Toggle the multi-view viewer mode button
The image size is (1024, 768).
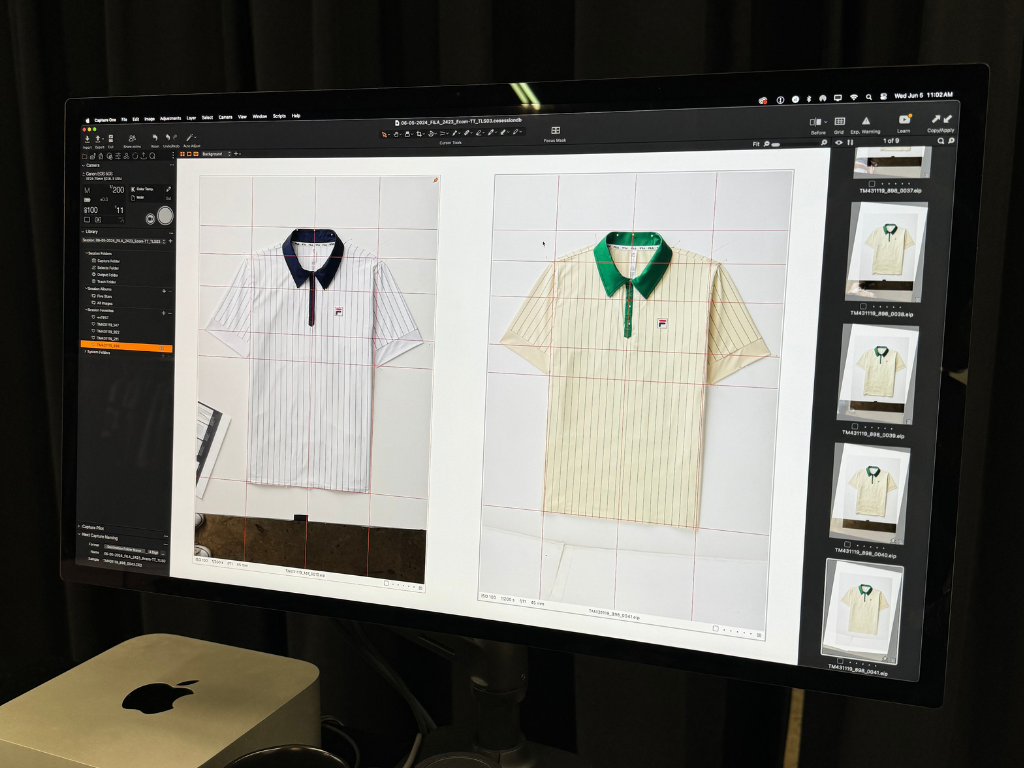click(x=182, y=154)
